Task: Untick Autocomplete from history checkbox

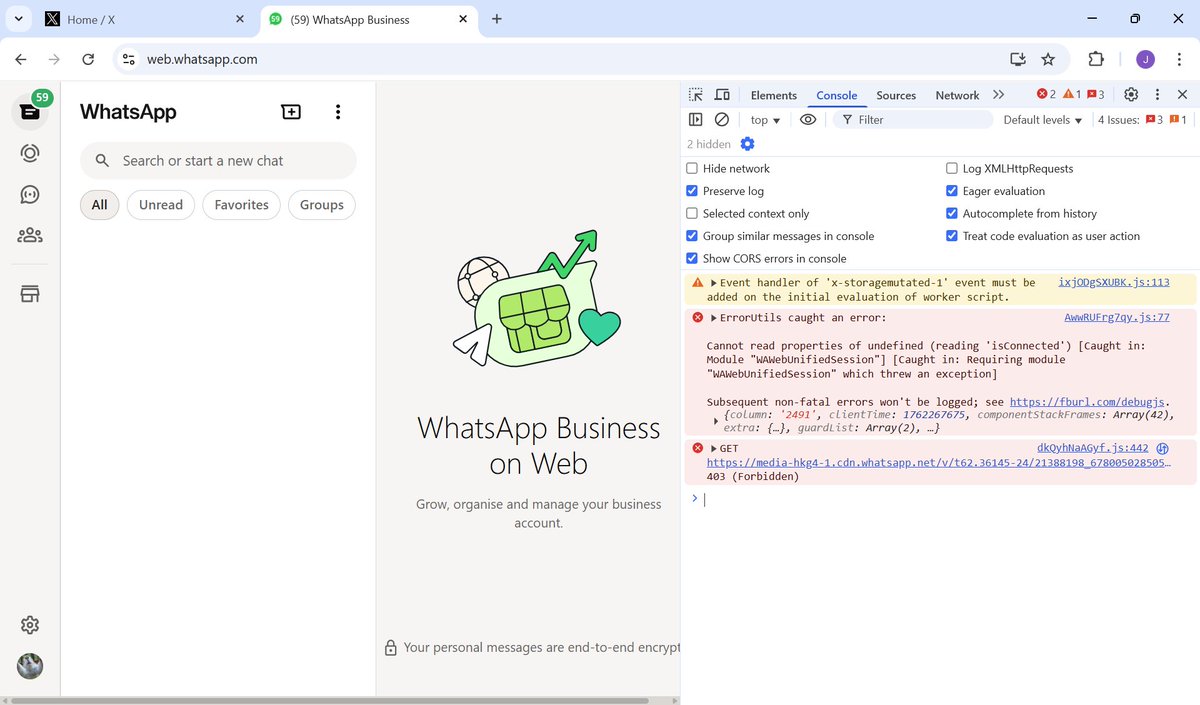Action: tap(952, 214)
